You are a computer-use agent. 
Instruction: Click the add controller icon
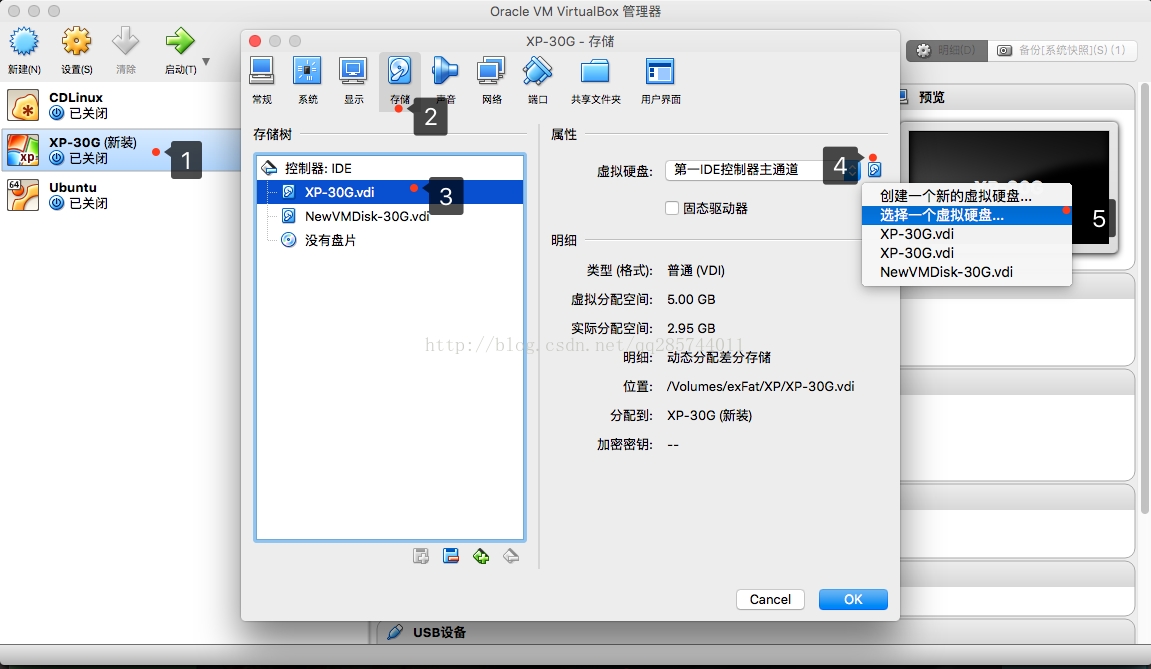pyautogui.click(x=481, y=556)
